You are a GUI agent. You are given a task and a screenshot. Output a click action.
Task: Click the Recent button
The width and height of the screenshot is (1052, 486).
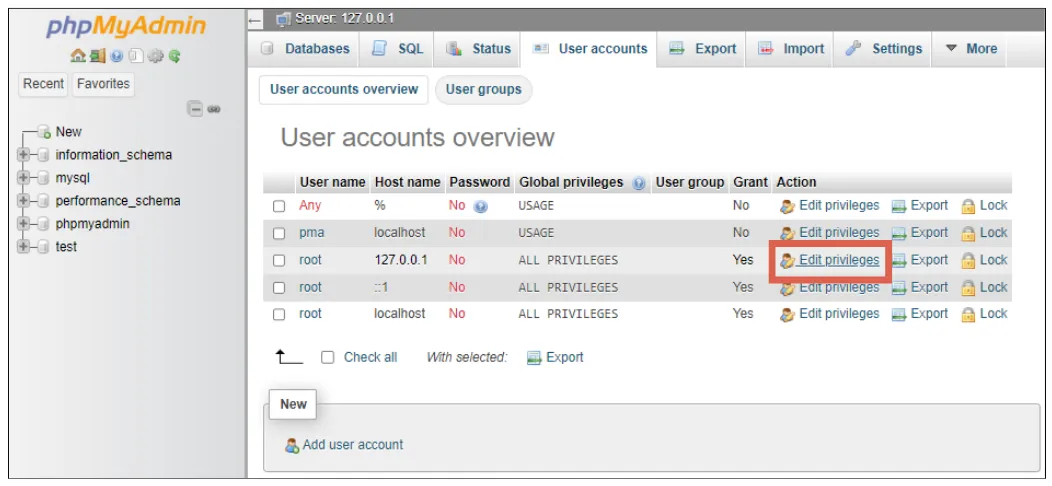(x=44, y=85)
